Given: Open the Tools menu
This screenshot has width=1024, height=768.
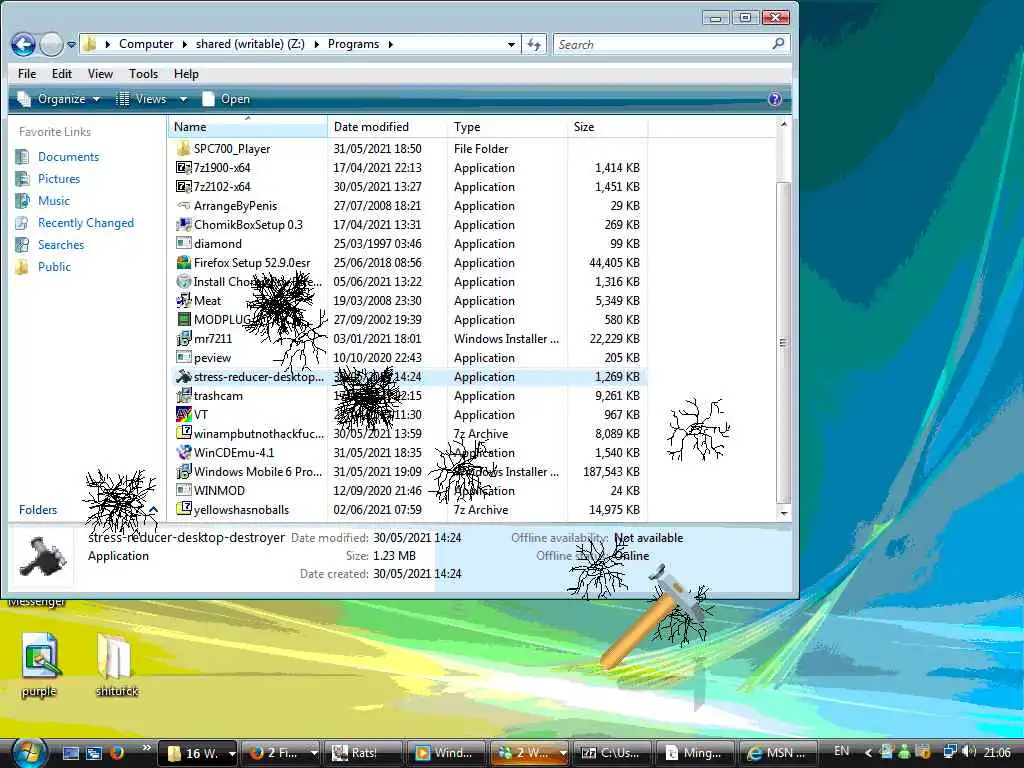Looking at the screenshot, I should (143, 74).
